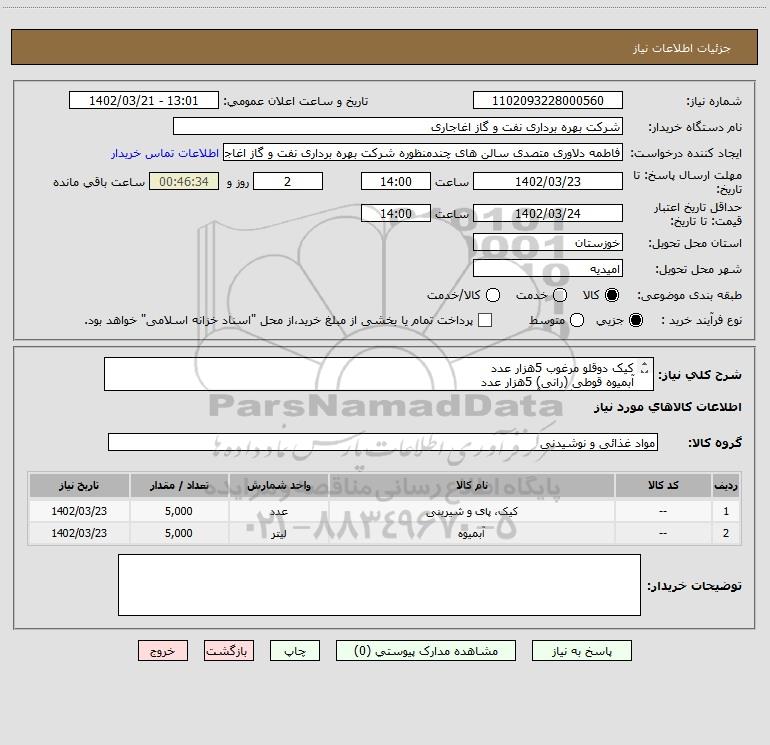This screenshot has width=770, height=745.
Task: Click the عدد unit cell
Action: click(278, 511)
